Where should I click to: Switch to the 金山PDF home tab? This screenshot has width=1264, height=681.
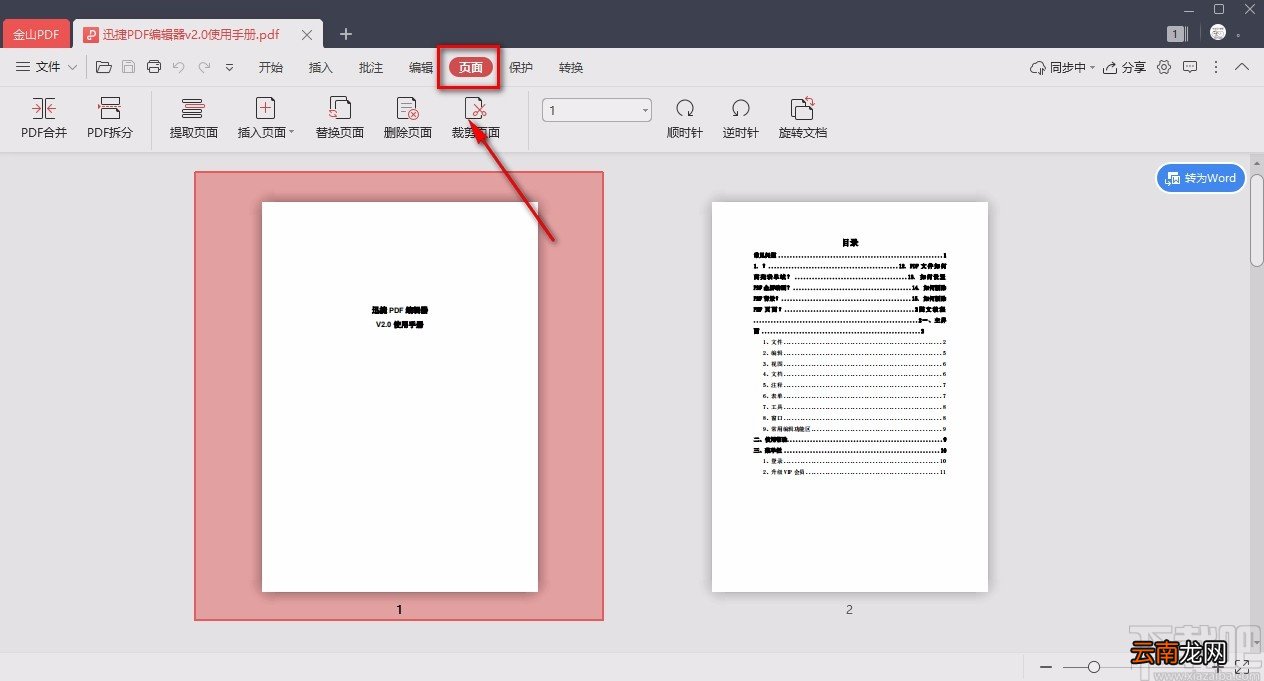(36, 34)
